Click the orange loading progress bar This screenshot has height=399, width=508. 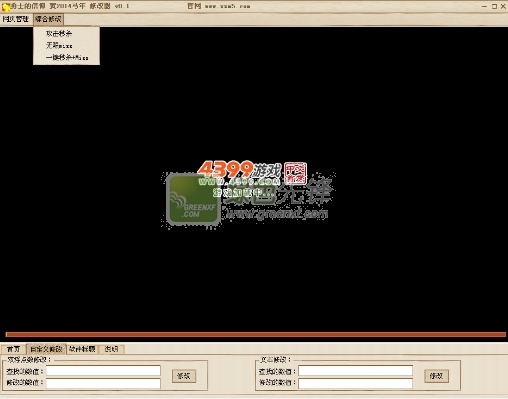pyautogui.click(x=256, y=334)
